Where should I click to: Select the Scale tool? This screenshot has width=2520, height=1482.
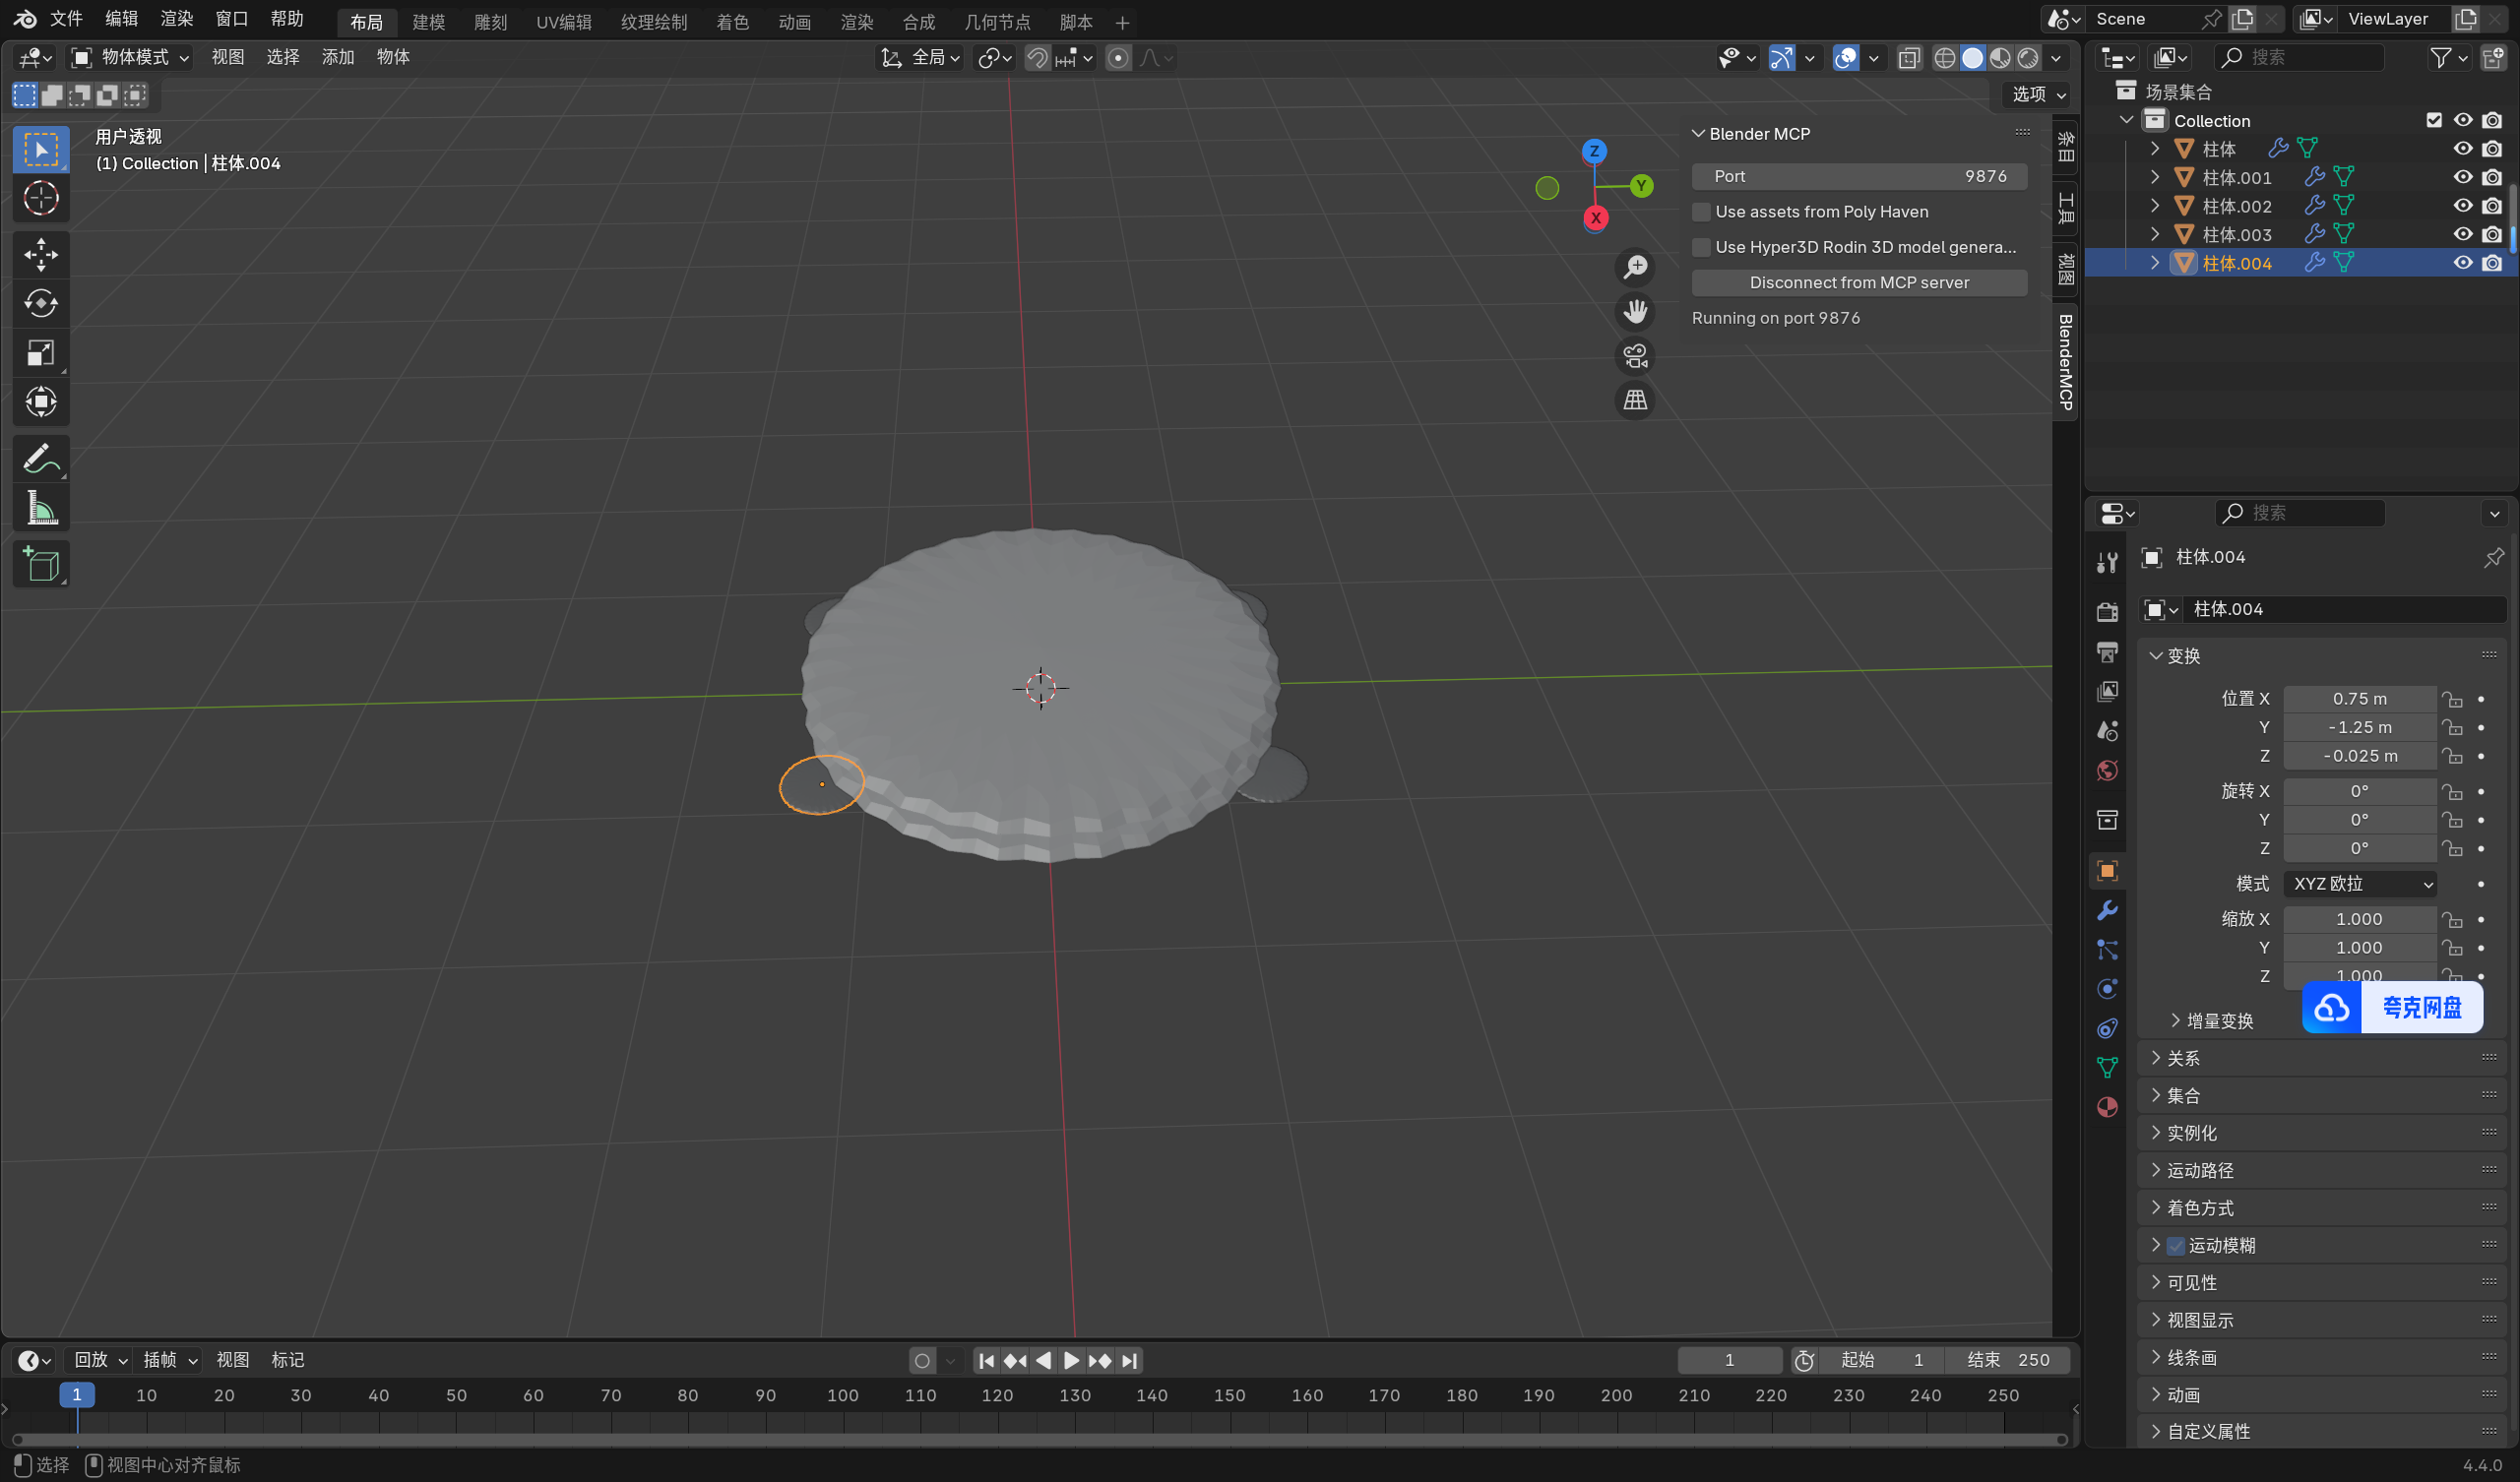41,352
